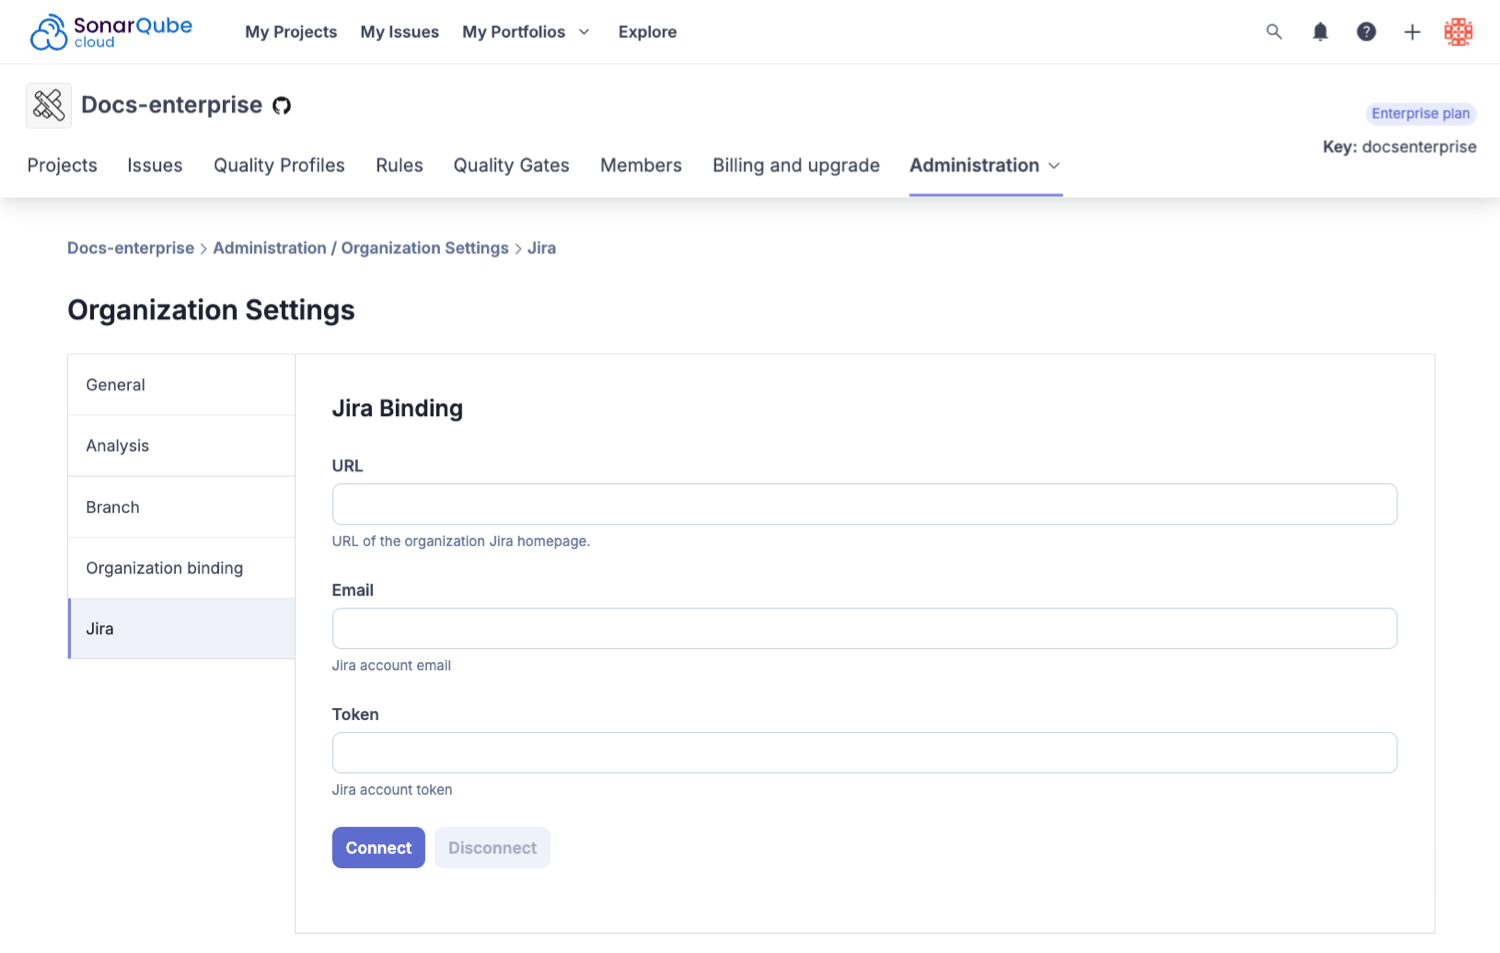Click the Connect button
Image resolution: width=1500 pixels, height=953 pixels.
[378, 848]
